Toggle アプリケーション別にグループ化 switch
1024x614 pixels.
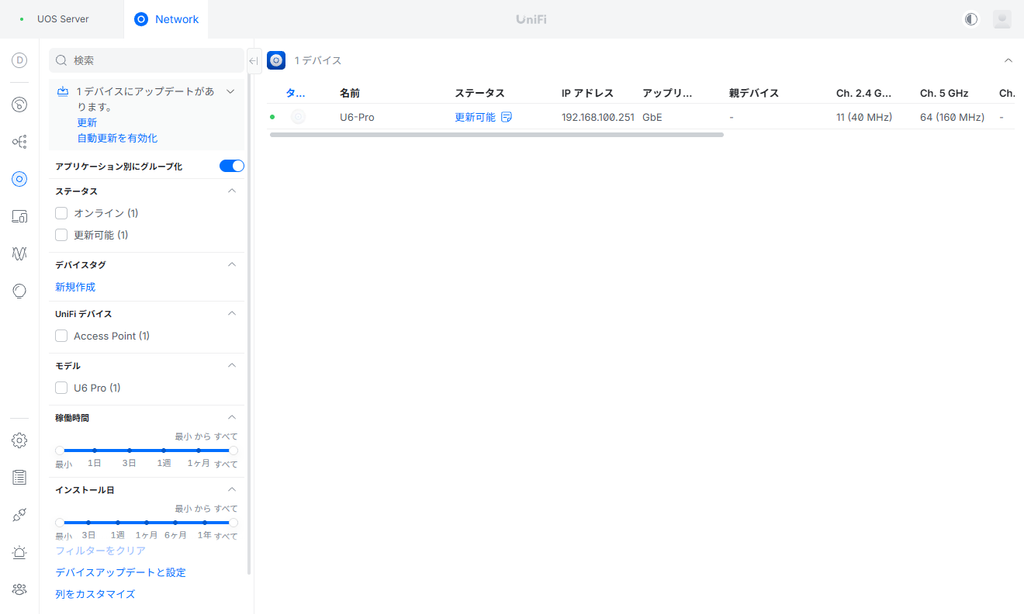coord(232,166)
